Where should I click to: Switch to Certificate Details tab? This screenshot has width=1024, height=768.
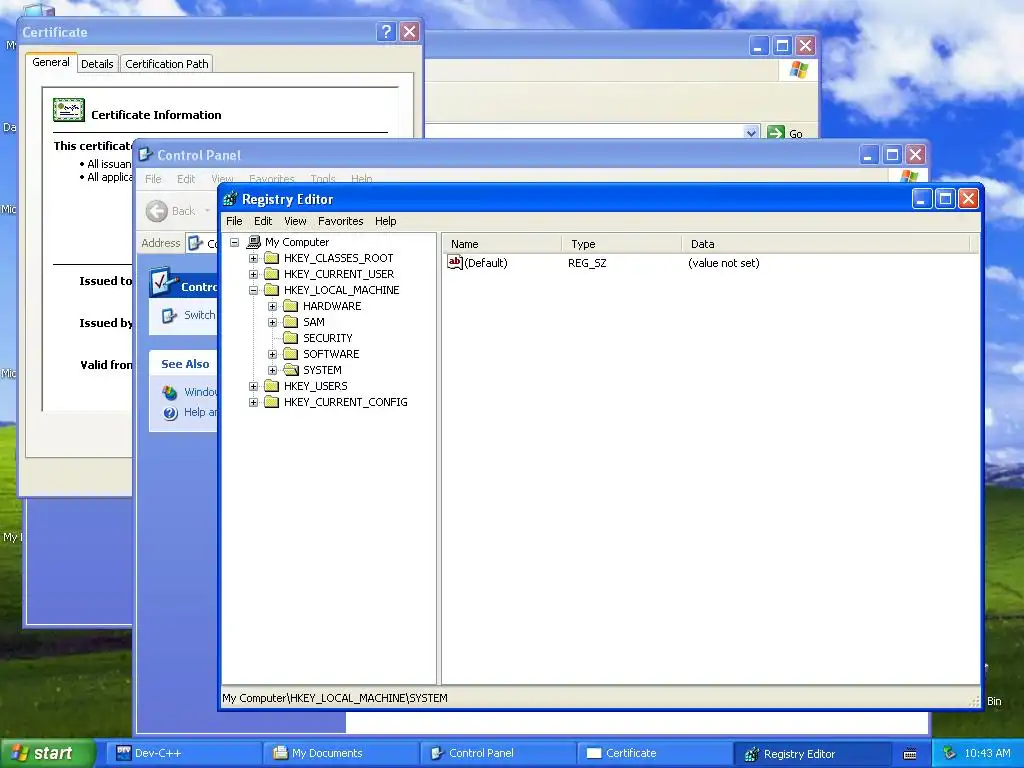pos(97,64)
